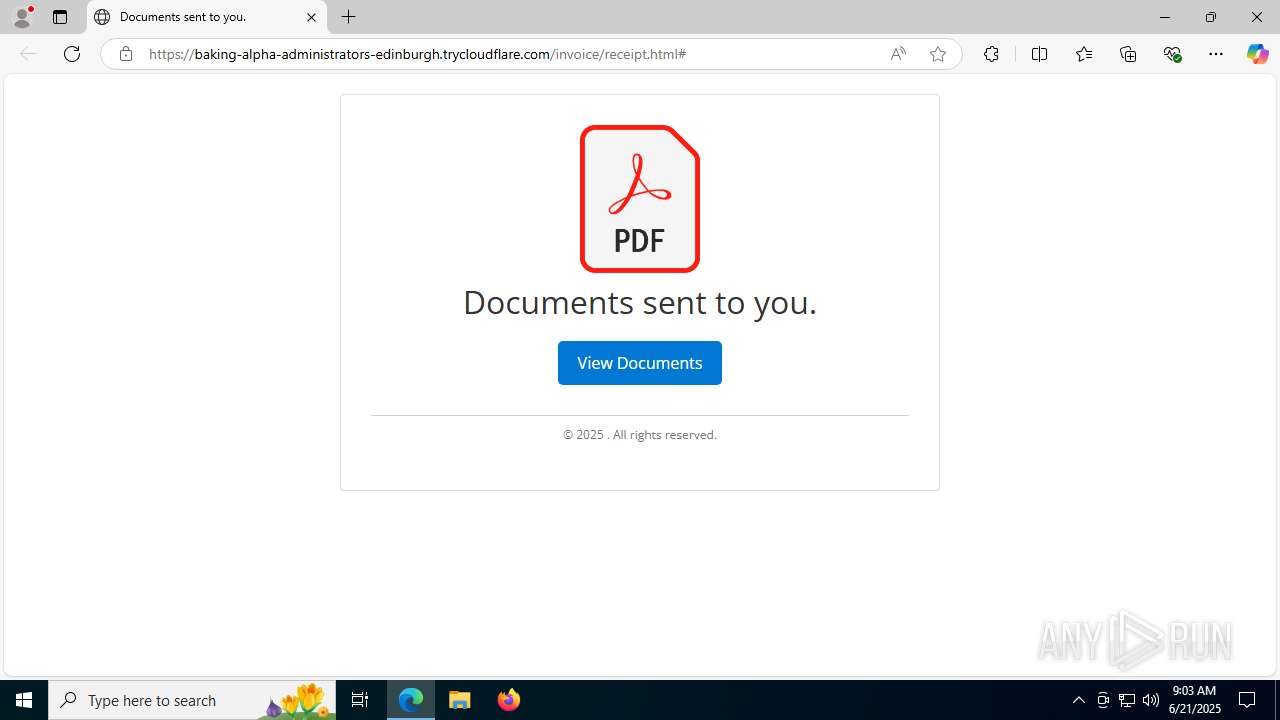The image size is (1280, 720).
Task: View site information lock icon
Action: click(126, 54)
